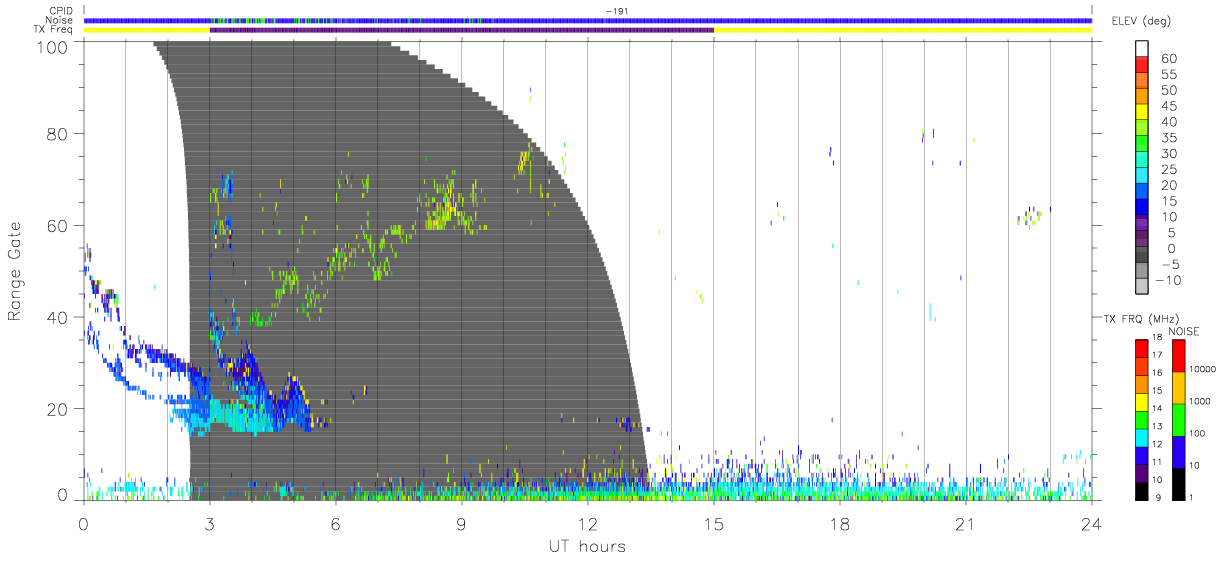
Task: Click the UT hours axis title
Action: pyautogui.click(x=586, y=546)
